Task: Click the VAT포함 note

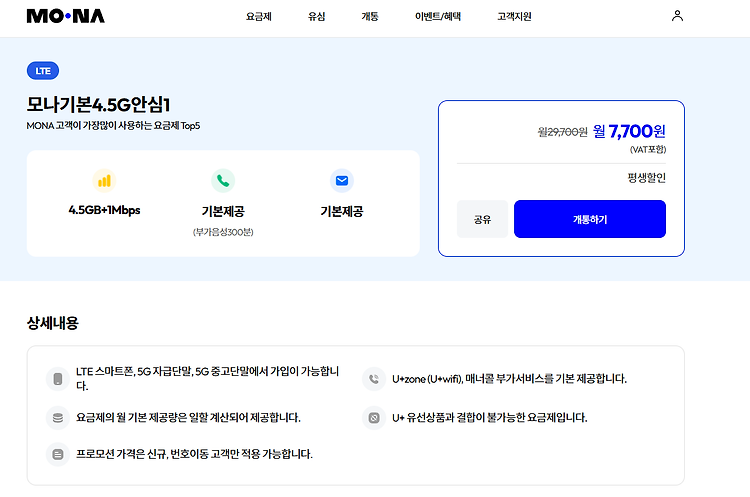Action: 648,150
